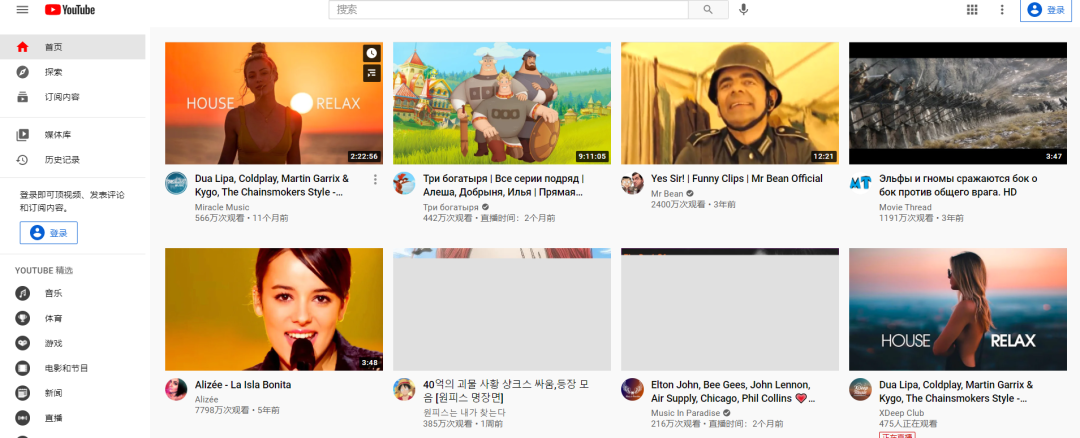Open the Mr Bean soldier thumbnail
This screenshot has height=438, width=1080.
click(730, 103)
